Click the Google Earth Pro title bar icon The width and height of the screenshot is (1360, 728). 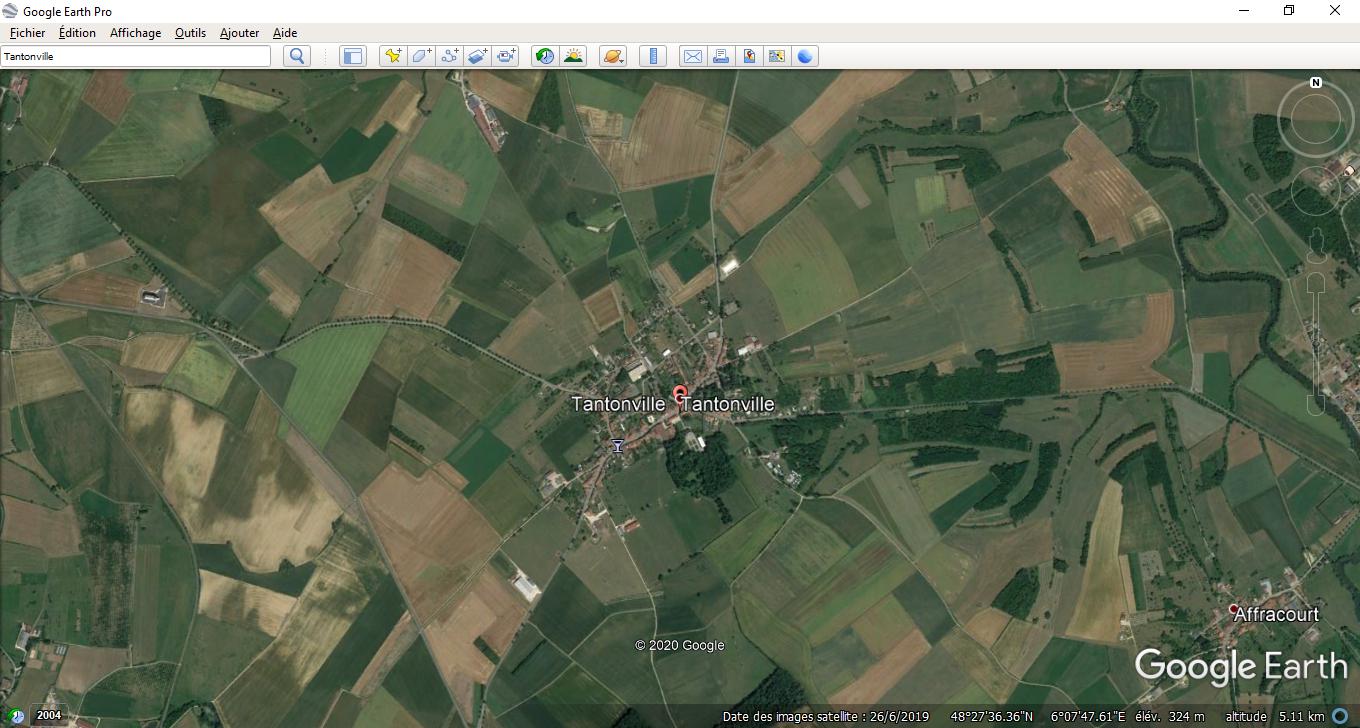(11, 11)
